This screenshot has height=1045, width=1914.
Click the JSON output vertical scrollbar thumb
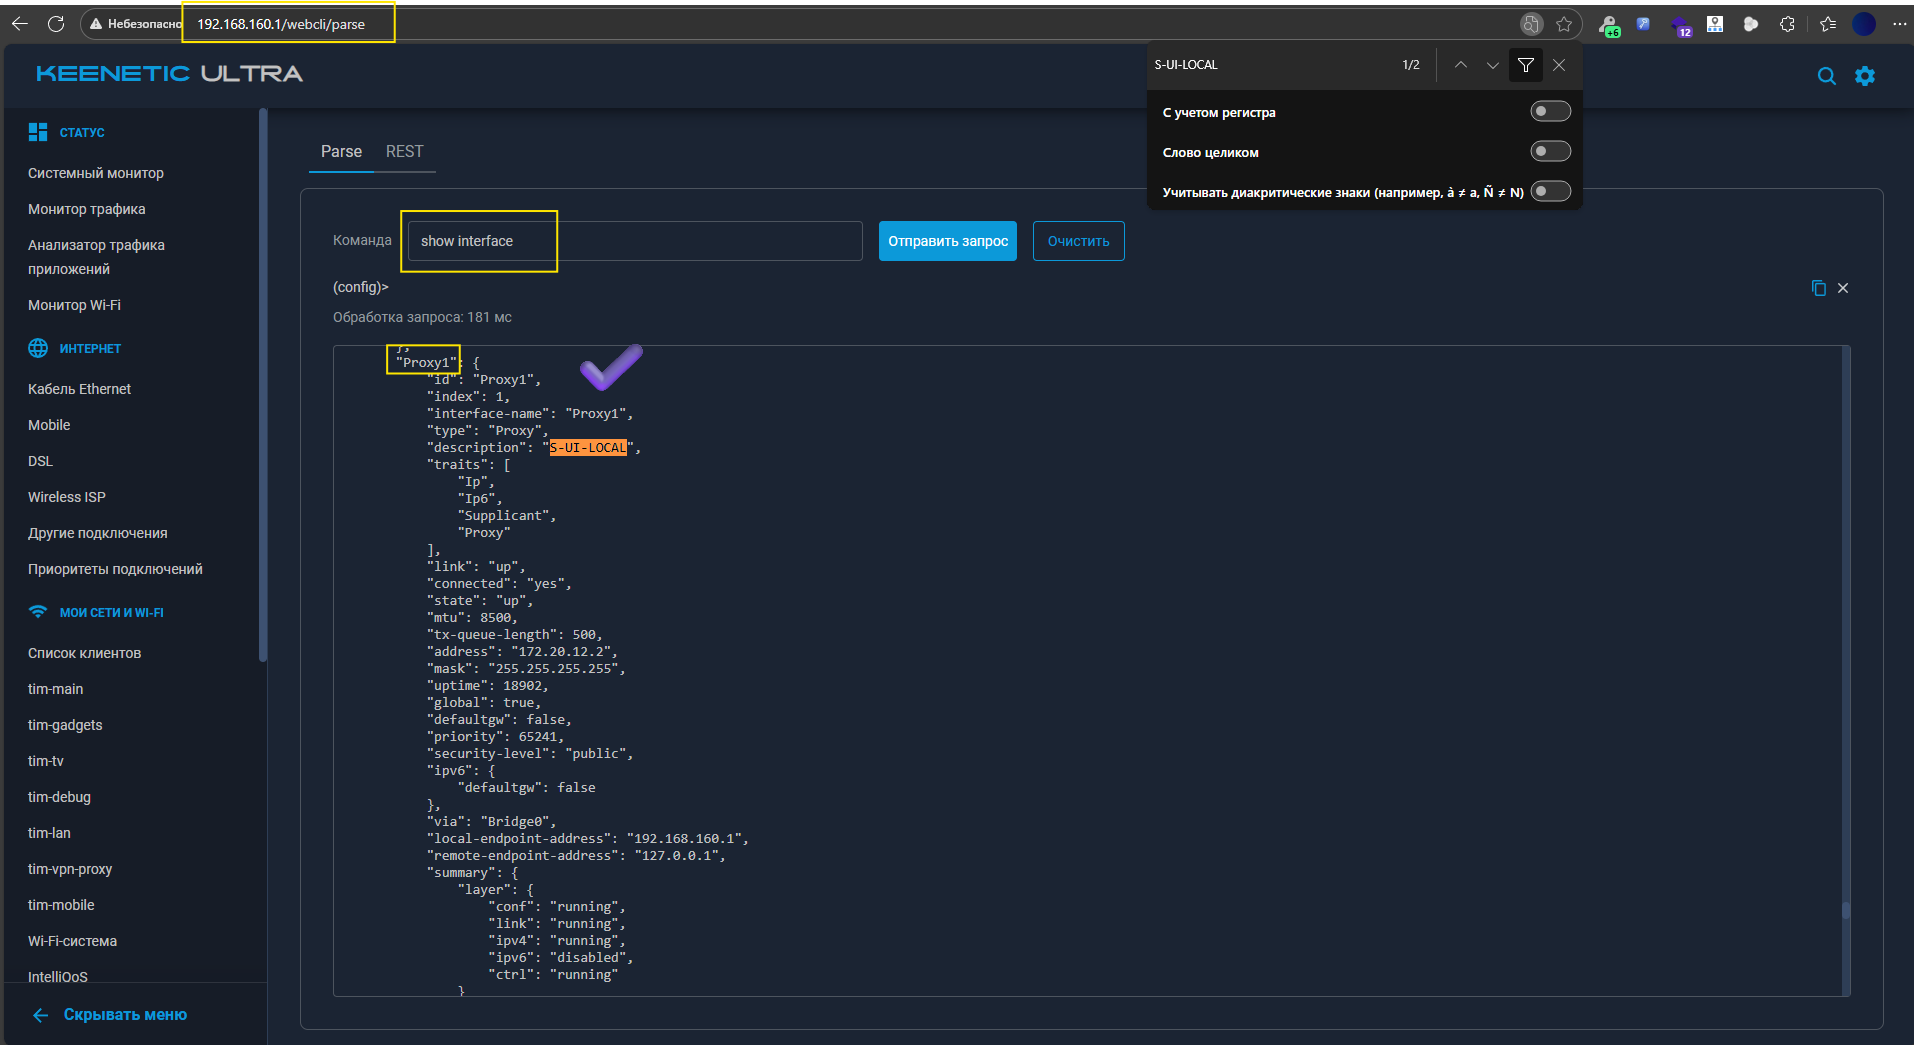point(1846,910)
